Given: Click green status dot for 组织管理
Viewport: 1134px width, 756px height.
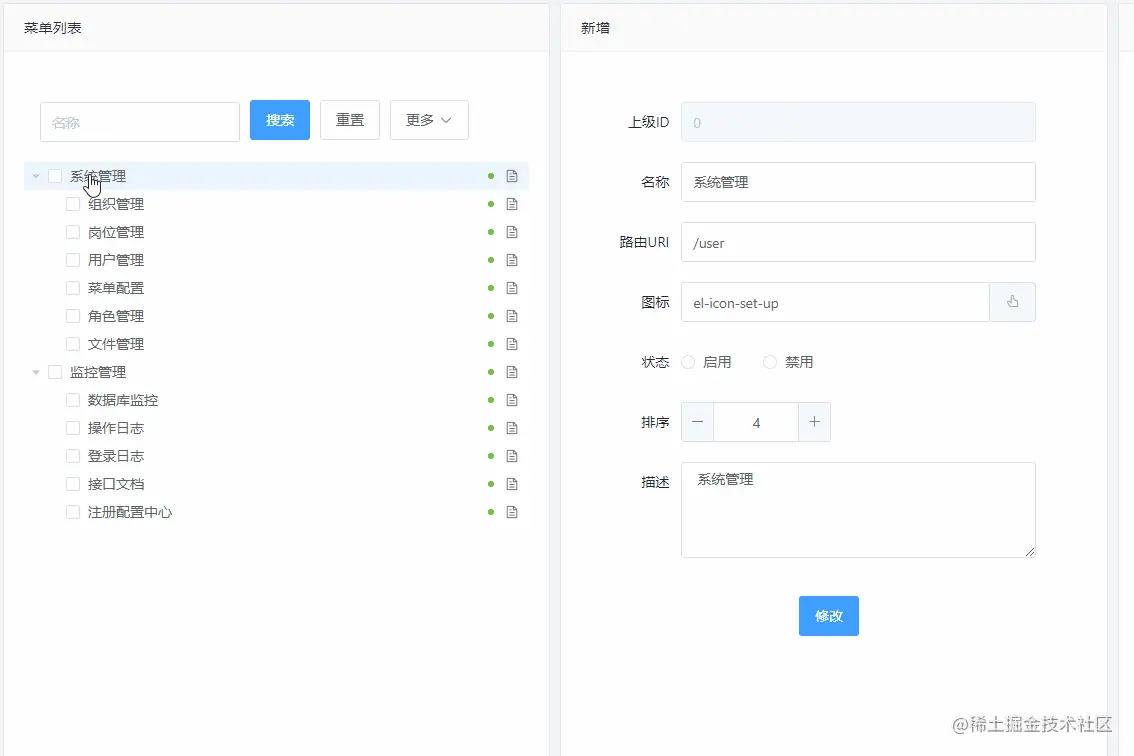Looking at the screenshot, I should coord(491,204).
